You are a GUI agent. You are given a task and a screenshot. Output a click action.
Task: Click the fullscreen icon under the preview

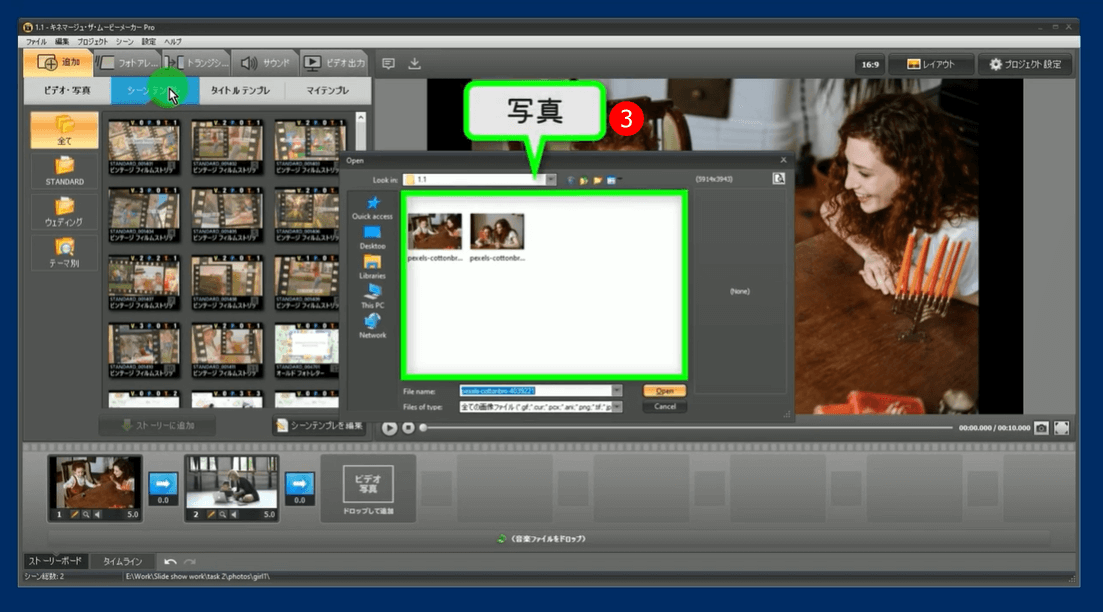coord(1061,428)
